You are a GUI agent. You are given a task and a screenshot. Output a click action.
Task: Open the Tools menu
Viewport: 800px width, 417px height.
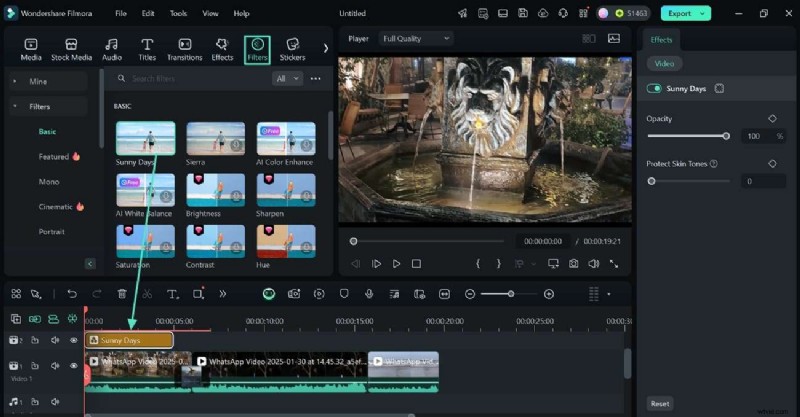tap(178, 13)
